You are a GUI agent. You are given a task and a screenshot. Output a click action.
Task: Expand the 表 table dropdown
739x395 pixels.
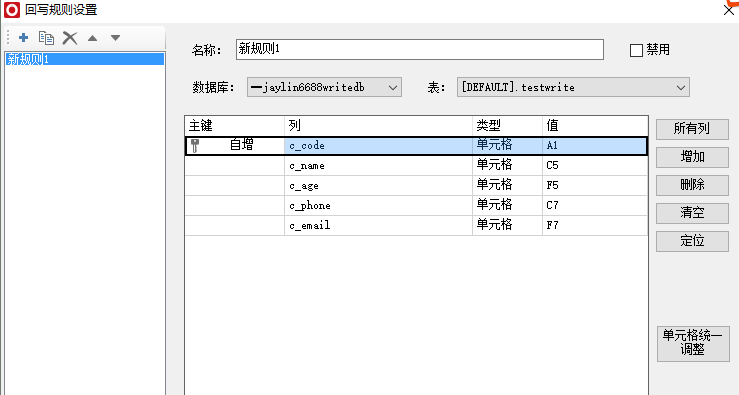573,87
